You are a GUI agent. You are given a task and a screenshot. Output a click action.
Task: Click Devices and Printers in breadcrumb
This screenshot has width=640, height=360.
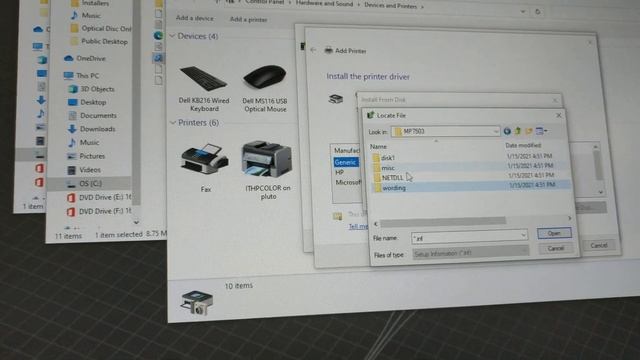click(391, 6)
